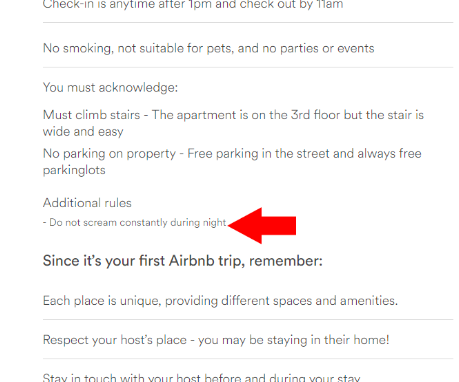
Task: Click the "wide and easy" text
Action: pyautogui.click(x=83, y=131)
